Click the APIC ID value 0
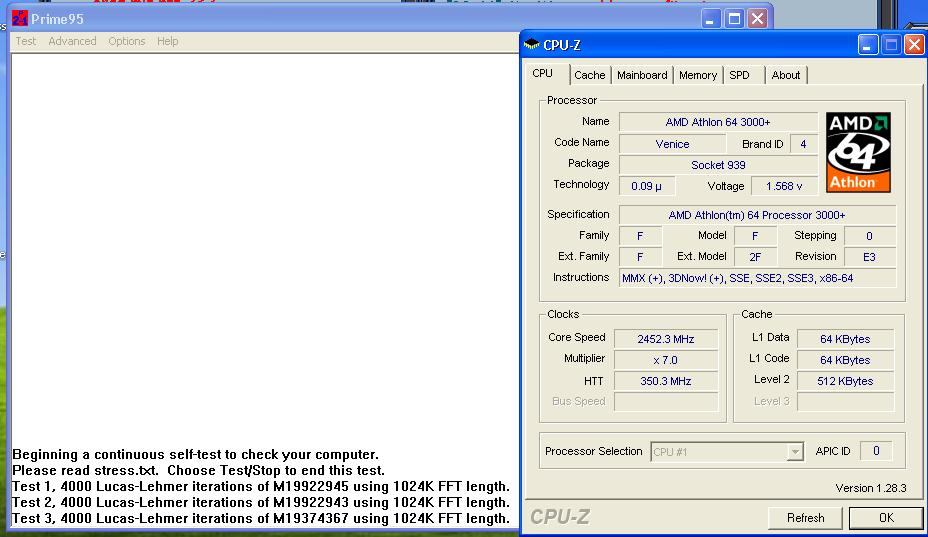The image size is (928, 537). pyautogui.click(x=876, y=451)
